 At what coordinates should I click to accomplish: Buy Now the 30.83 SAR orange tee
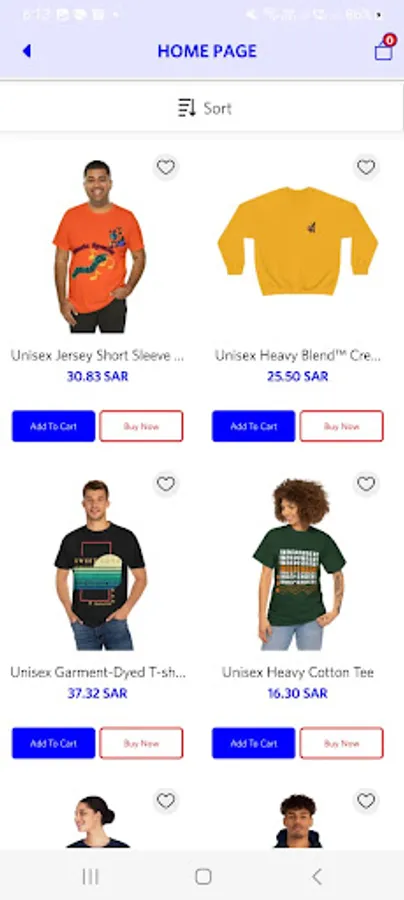(x=141, y=426)
